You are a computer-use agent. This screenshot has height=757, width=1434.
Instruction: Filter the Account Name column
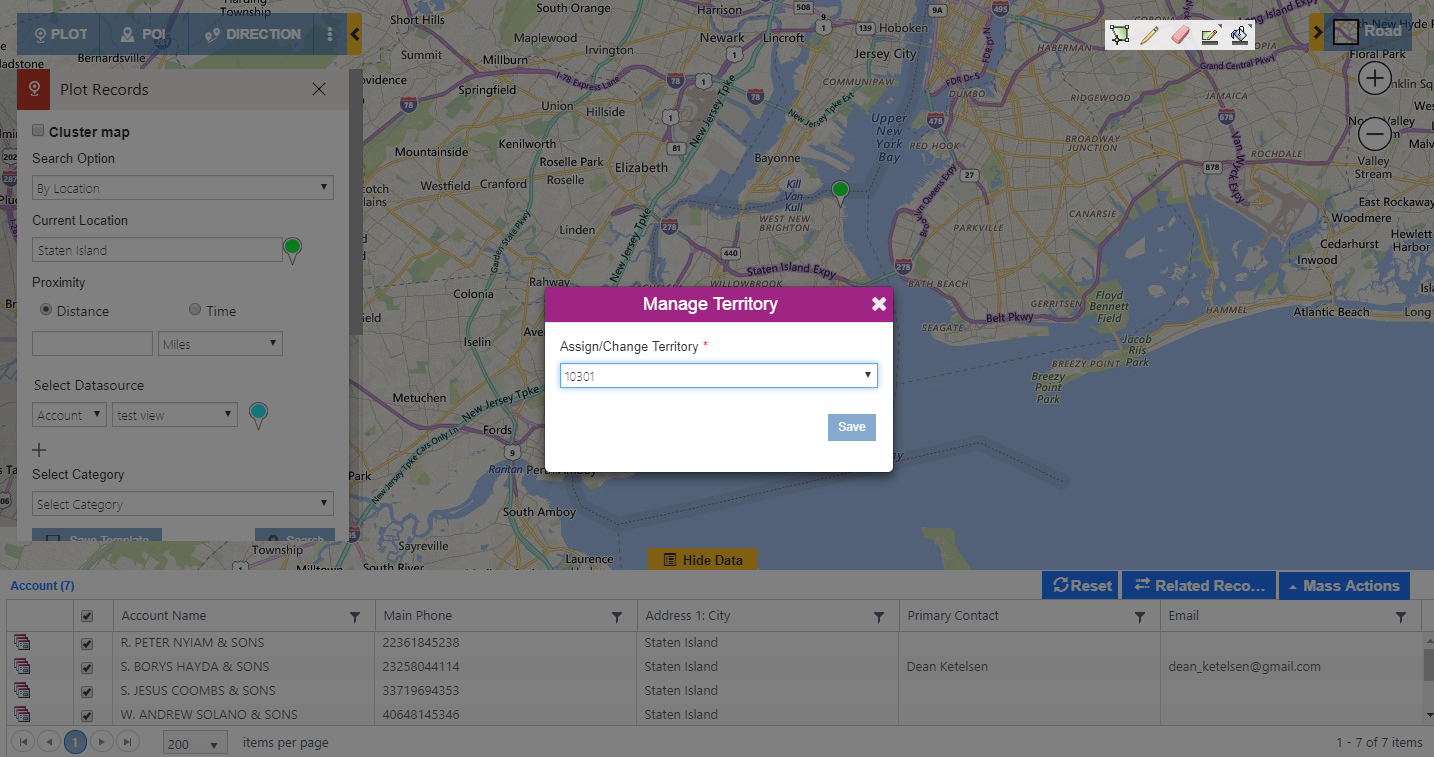355,617
